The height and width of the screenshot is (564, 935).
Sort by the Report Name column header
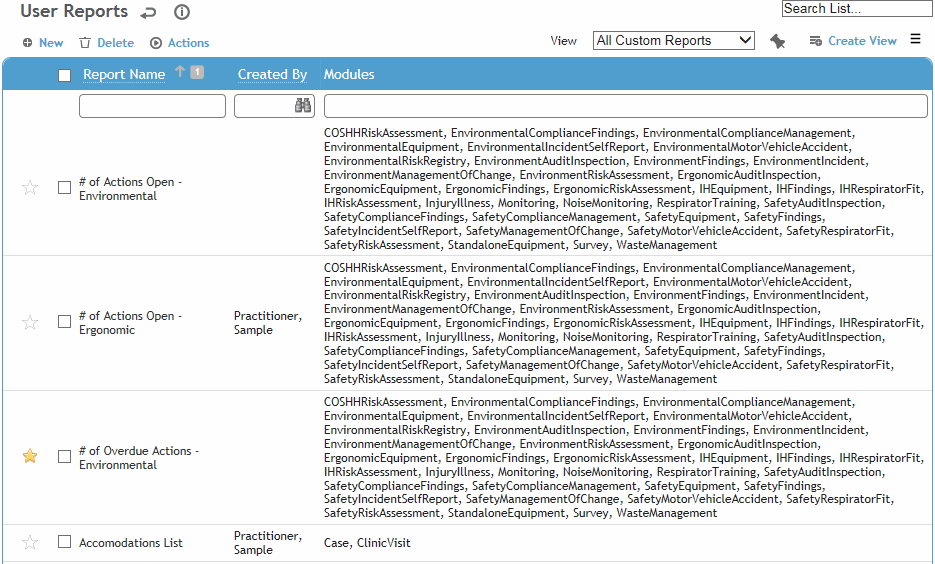point(124,75)
